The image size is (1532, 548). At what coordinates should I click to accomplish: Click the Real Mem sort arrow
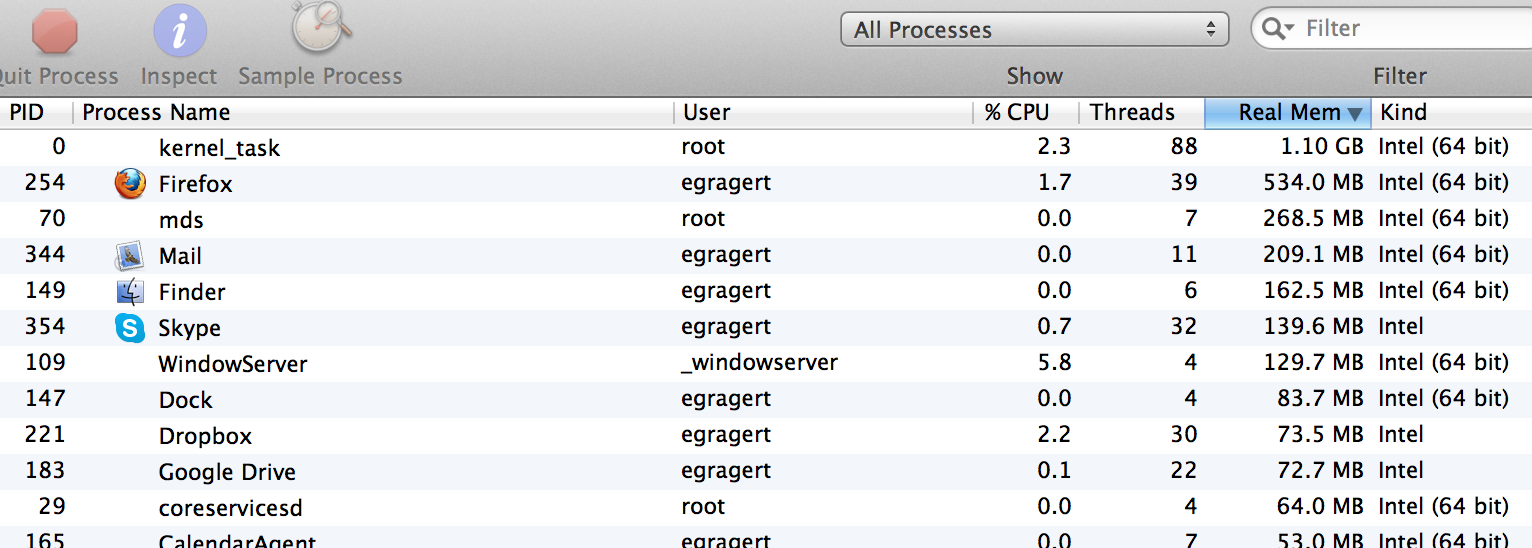(1355, 113)
